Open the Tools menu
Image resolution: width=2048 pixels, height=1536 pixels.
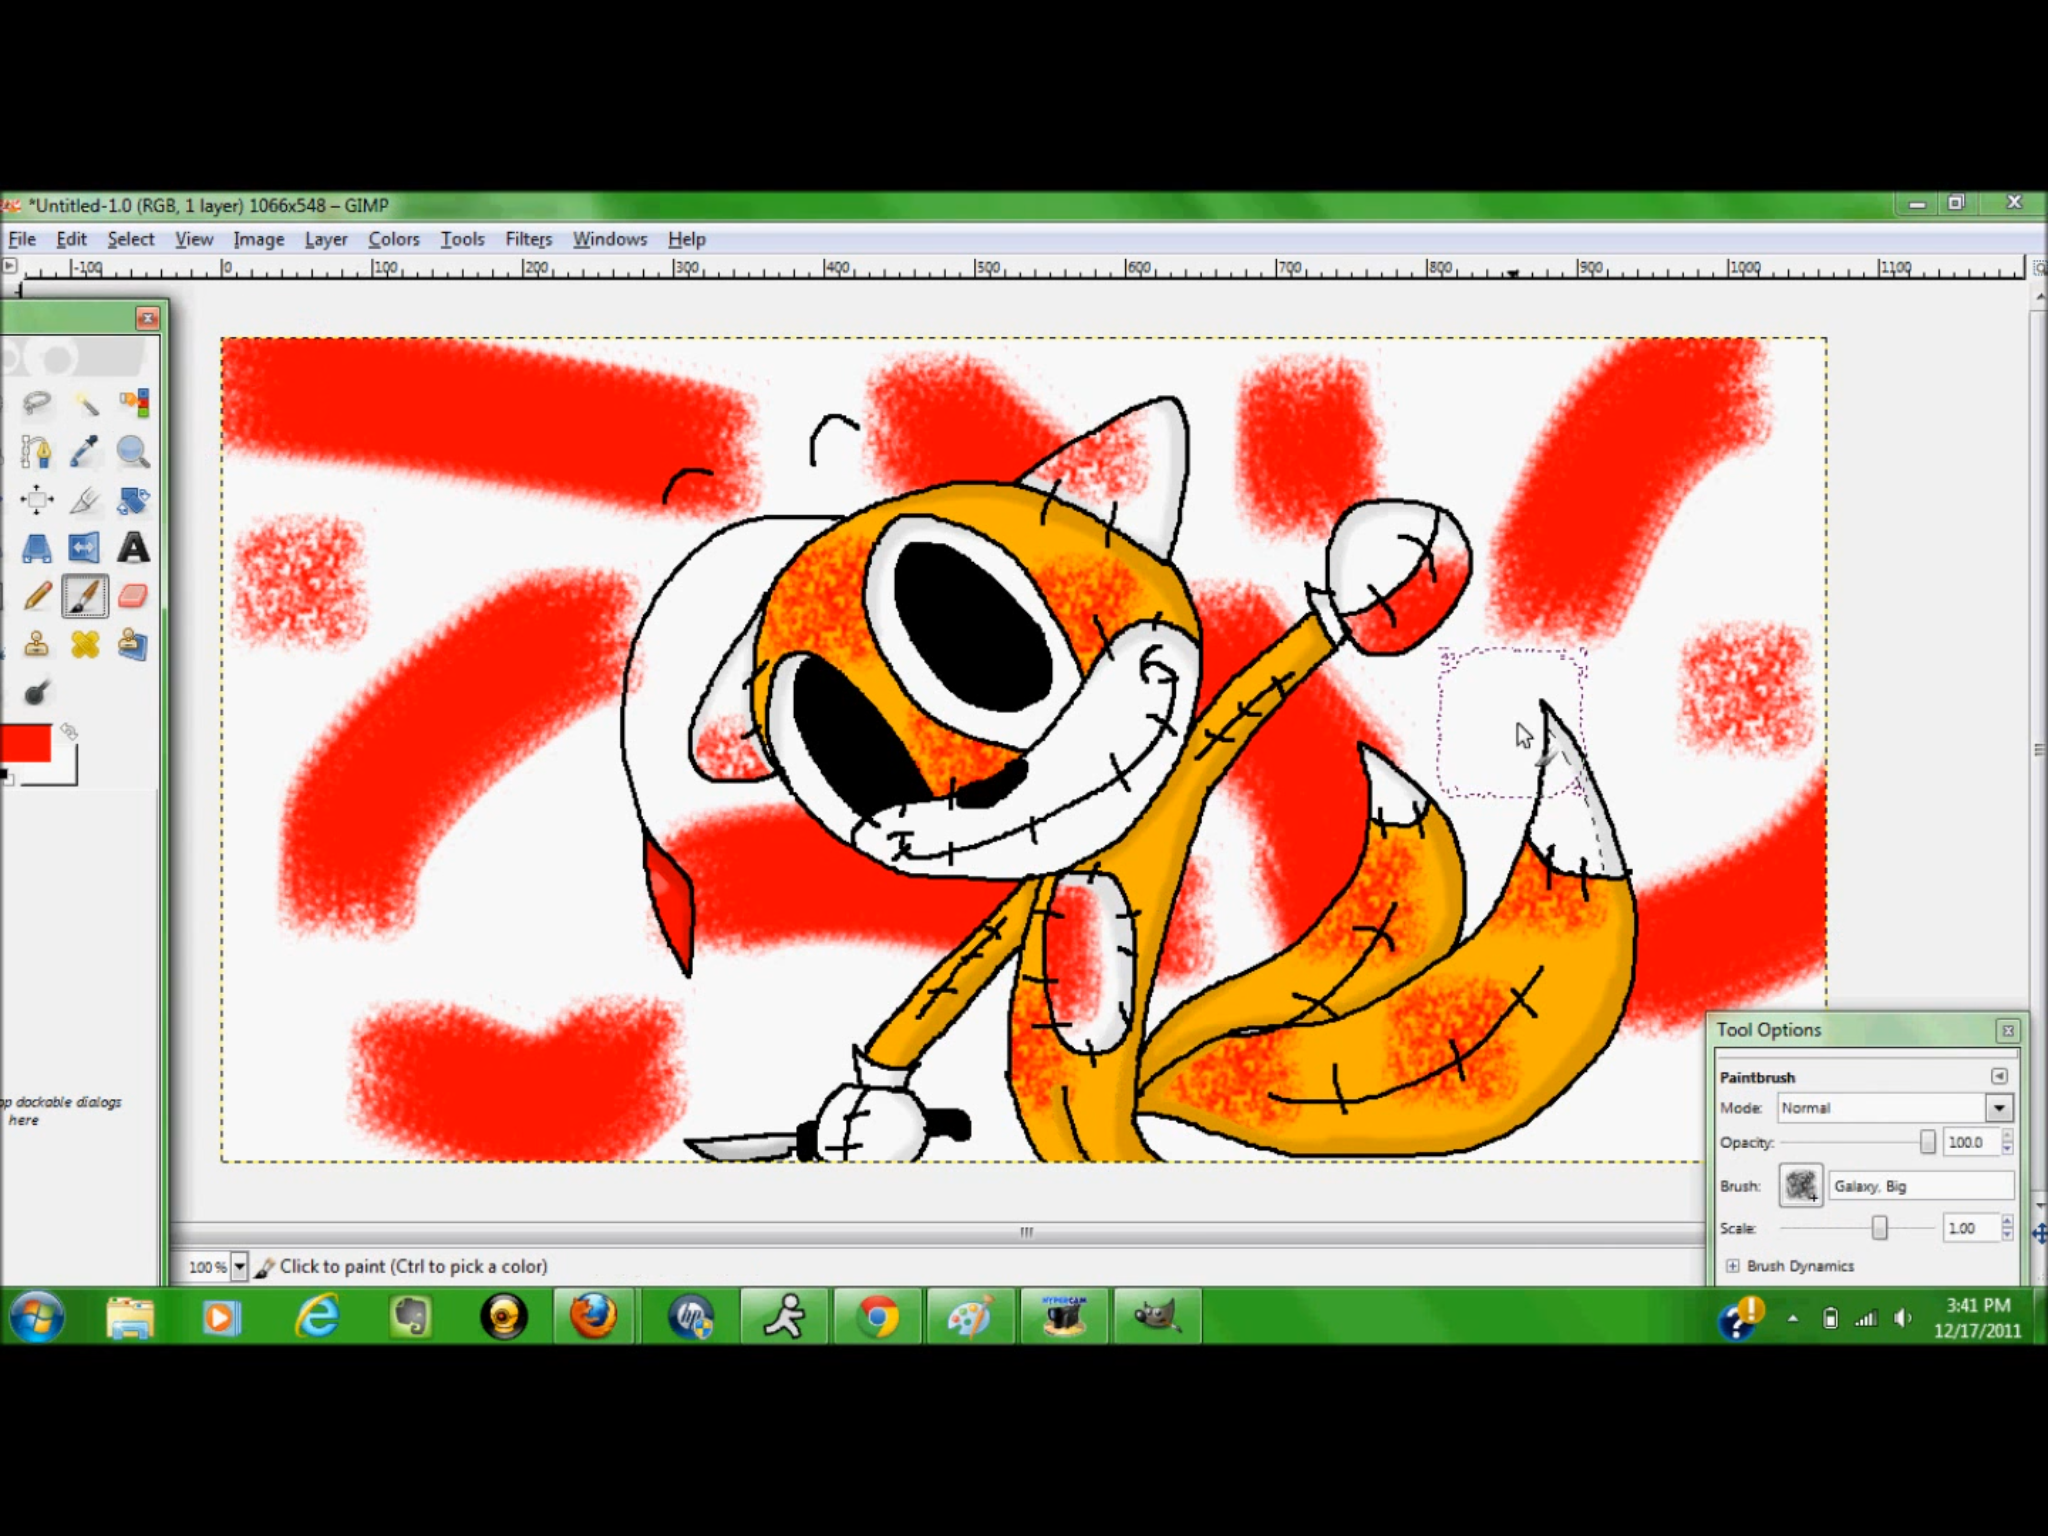(x=463, y=239)
